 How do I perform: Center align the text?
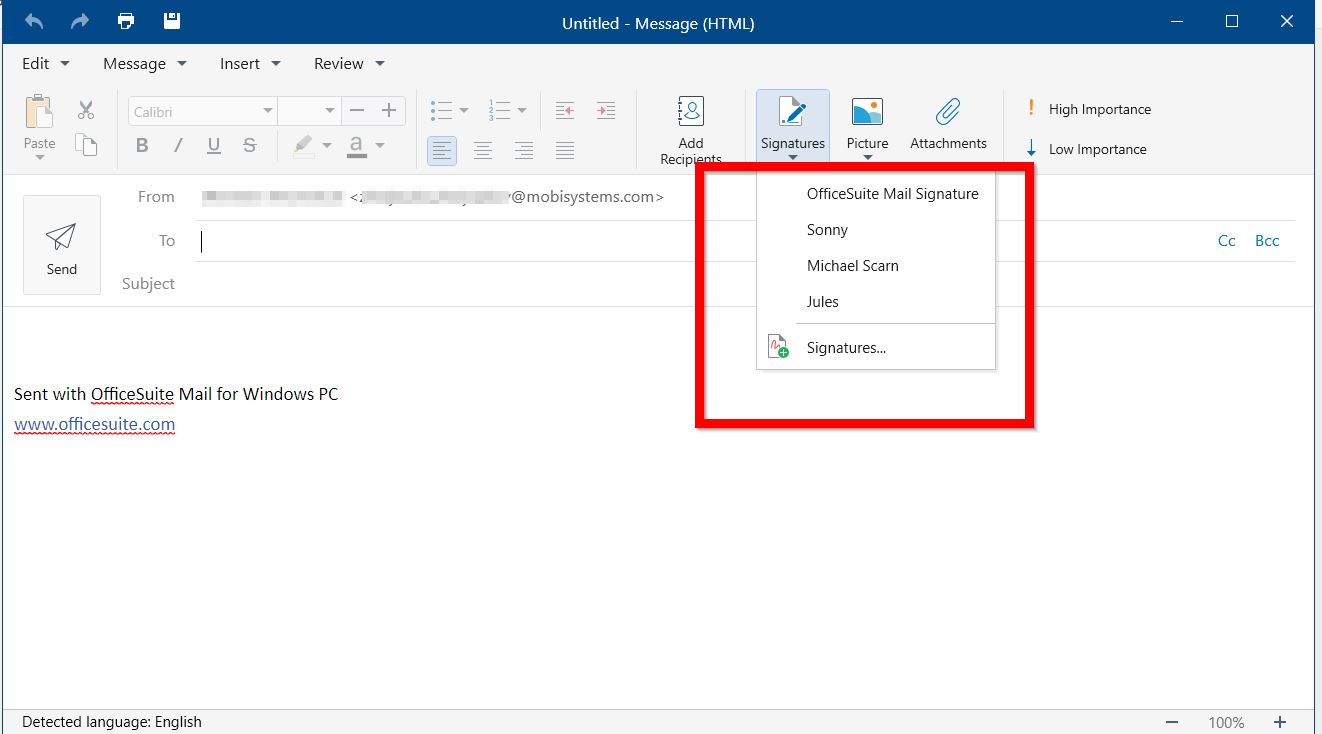tap(483, 151)
